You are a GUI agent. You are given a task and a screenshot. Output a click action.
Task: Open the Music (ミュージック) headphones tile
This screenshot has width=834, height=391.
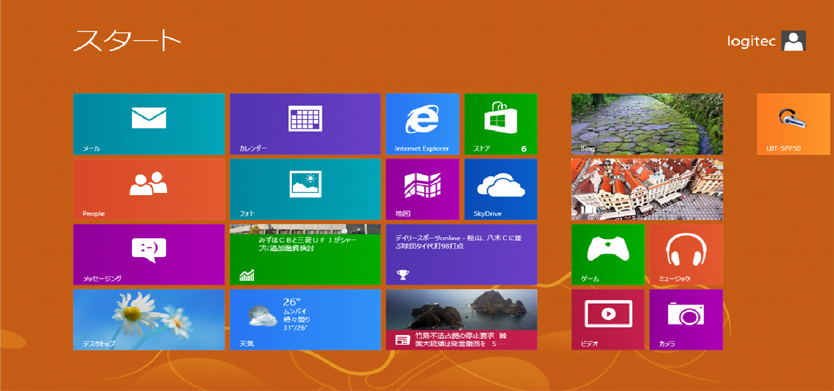(x=687, y=255)
